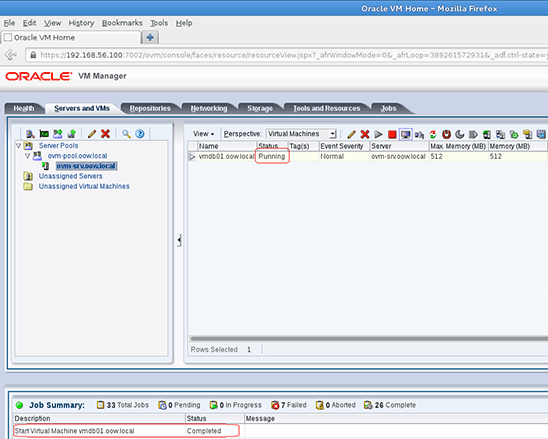The height and width of the screenshot is (439, 548).
Task: Expand the vmdb01.oow.local row details
Action: click(192, 157)
